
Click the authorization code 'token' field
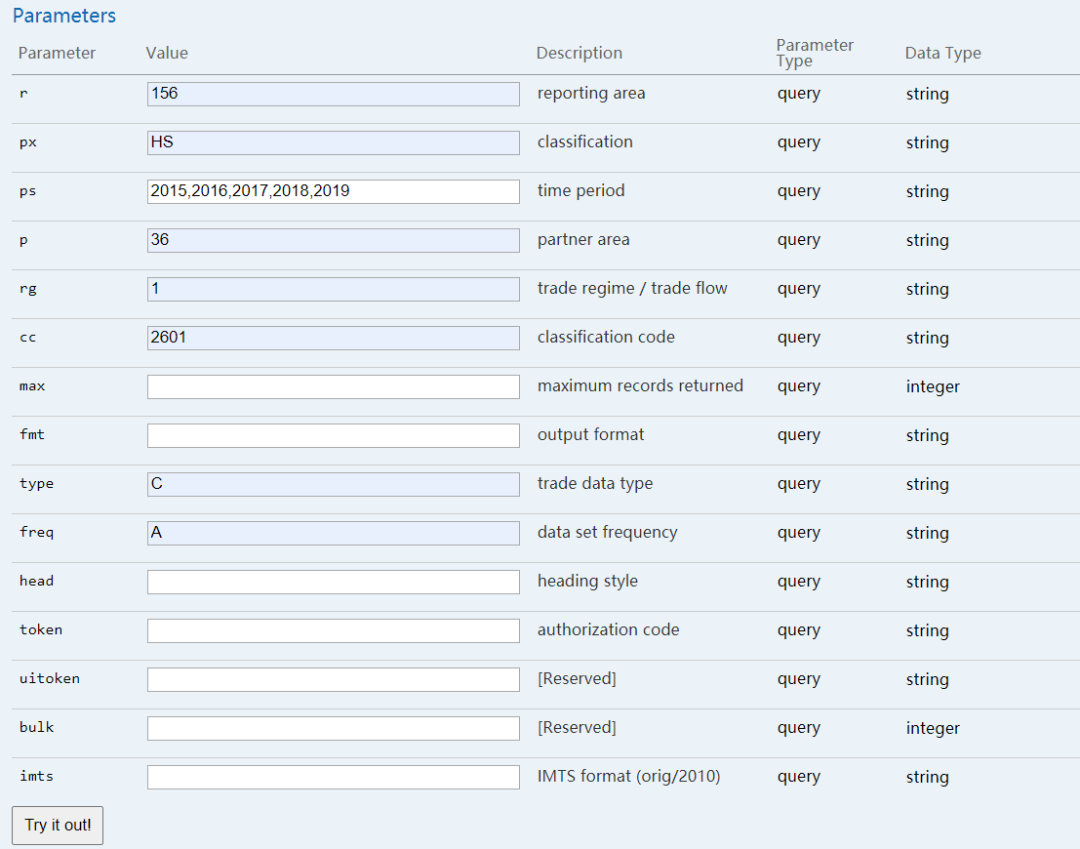pos(333,631)
